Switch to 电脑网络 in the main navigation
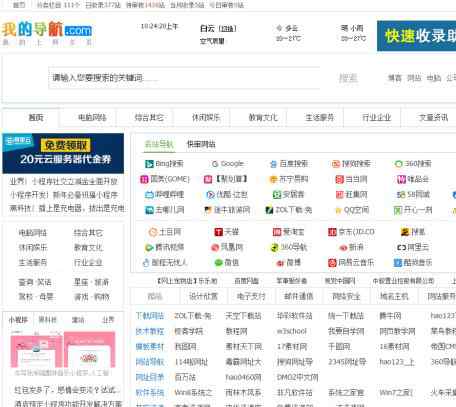 click(92, 118)
